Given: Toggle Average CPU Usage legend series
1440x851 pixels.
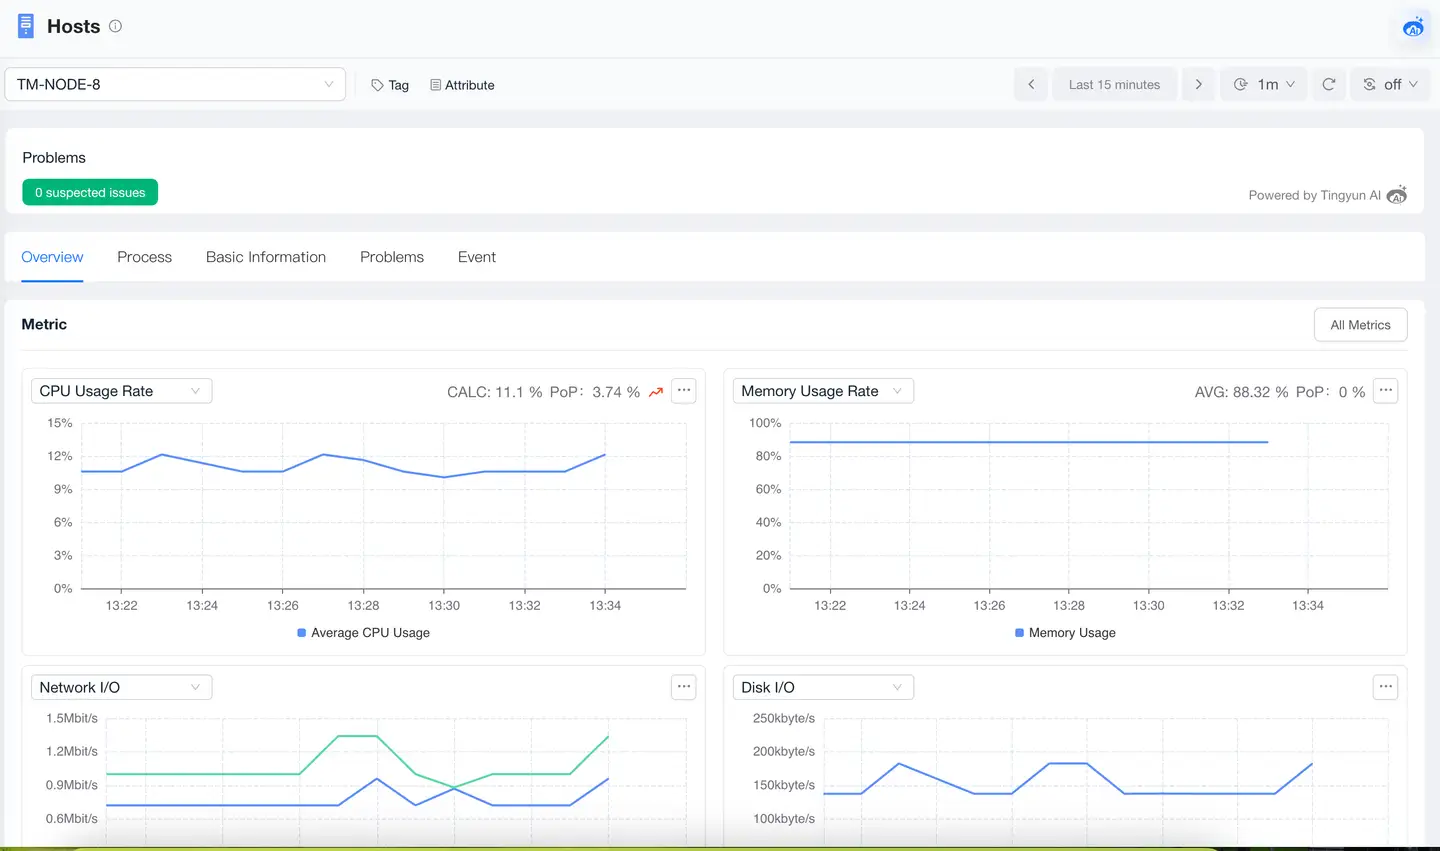Looking at the screenshot, I should [363, 633].
